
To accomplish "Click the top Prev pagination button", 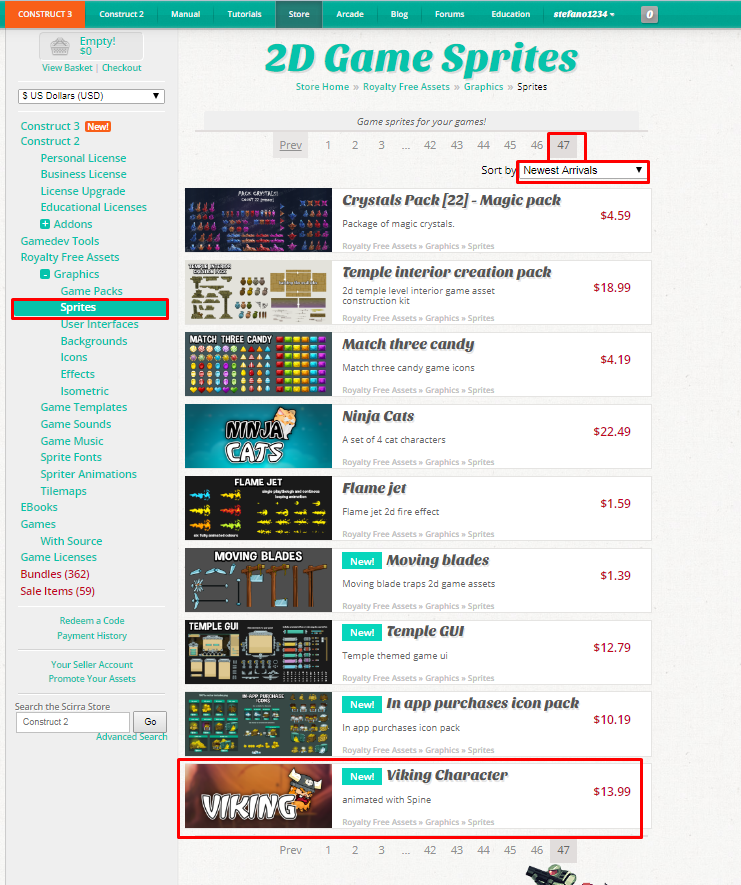I will click(x=291, y=145).
